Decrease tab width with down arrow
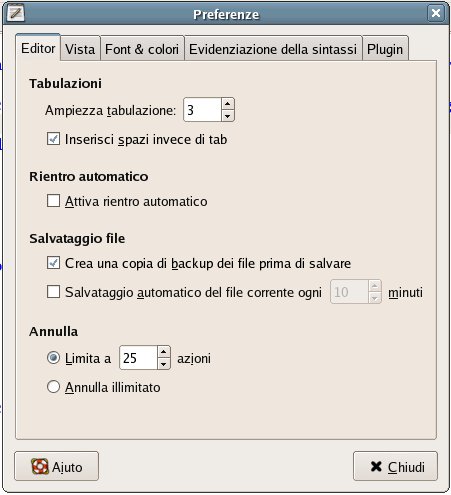Screen dimensions: 451x495 click(x=228, y=116)
